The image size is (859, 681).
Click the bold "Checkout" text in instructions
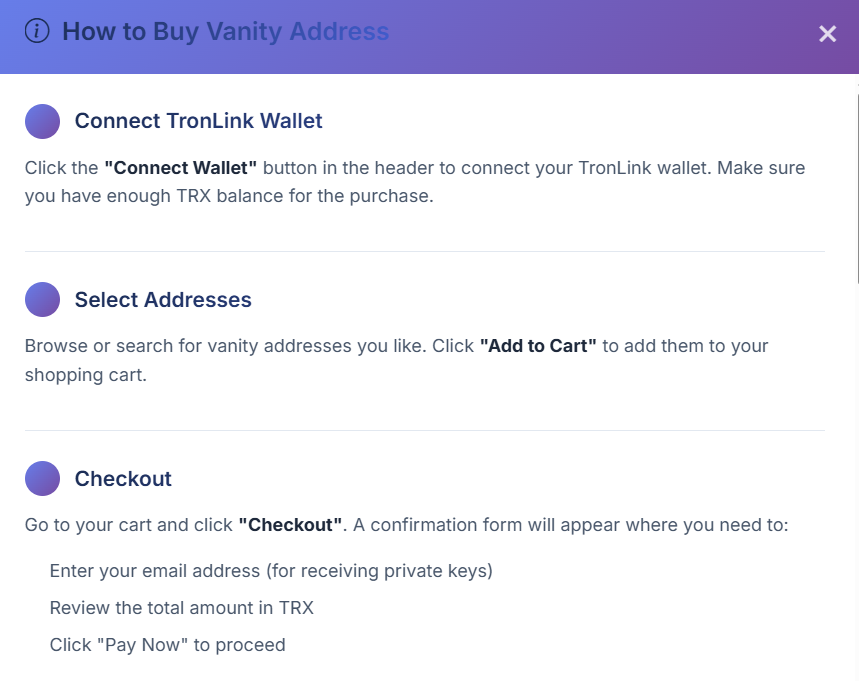tap(291, 525)
